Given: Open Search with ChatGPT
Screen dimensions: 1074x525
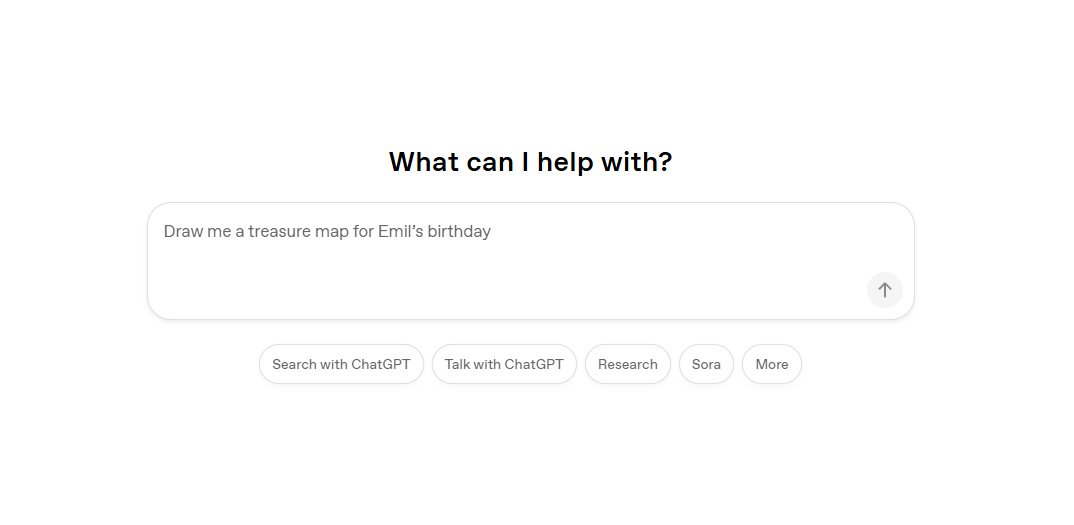Looking at the screenshot, I should point(341,364).
